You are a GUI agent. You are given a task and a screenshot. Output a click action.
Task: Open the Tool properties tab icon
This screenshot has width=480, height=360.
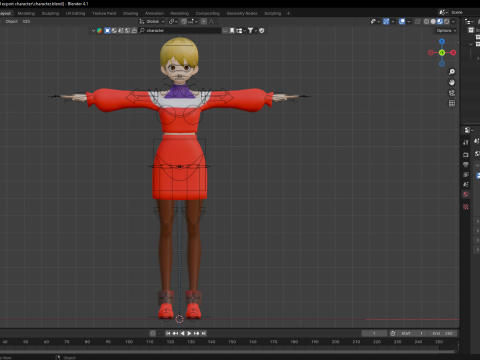tap(466, 143)
